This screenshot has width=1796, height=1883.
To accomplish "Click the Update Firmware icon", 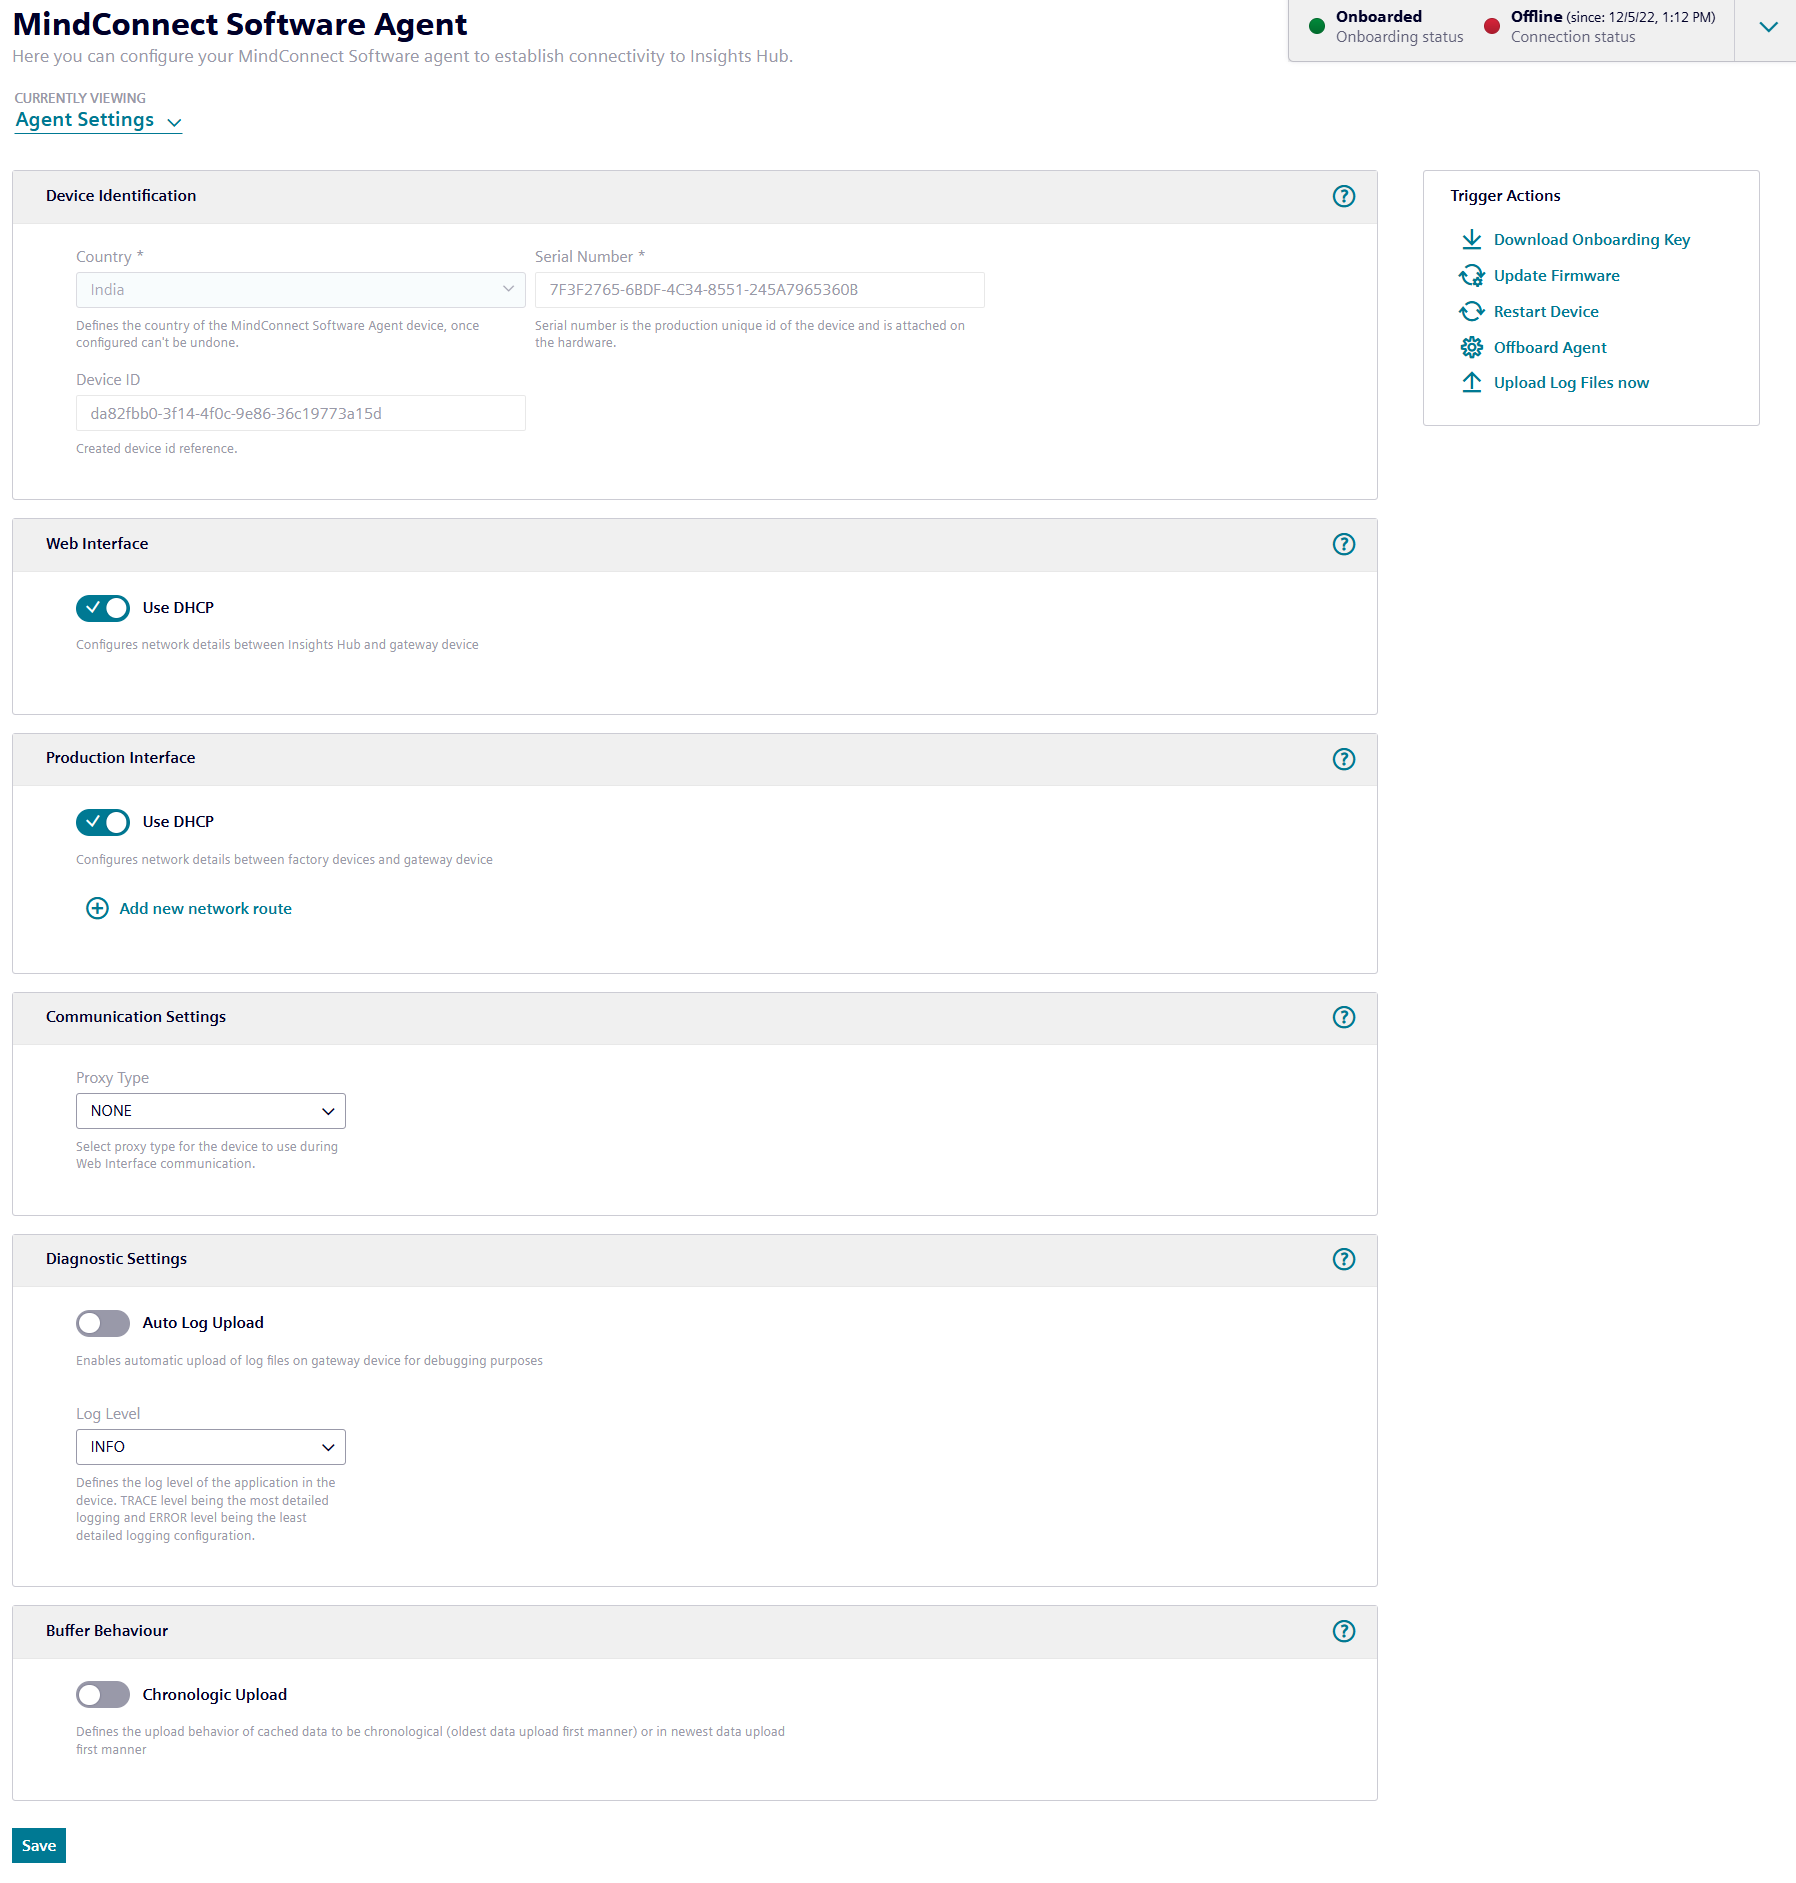I will click(1471, 276).
